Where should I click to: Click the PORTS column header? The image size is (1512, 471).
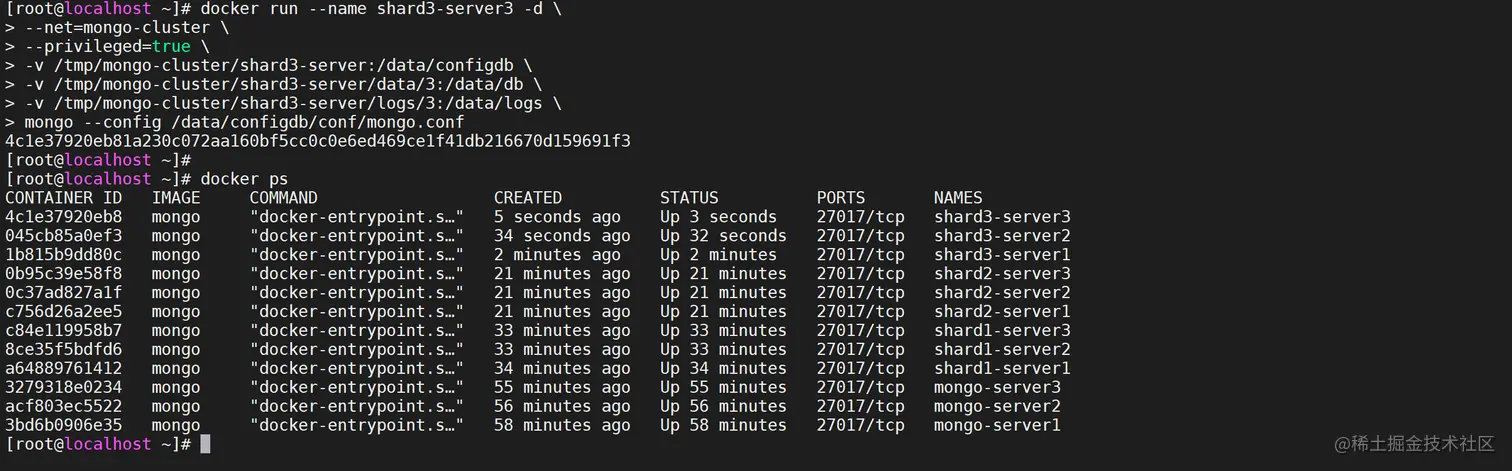tap(841, 198)
